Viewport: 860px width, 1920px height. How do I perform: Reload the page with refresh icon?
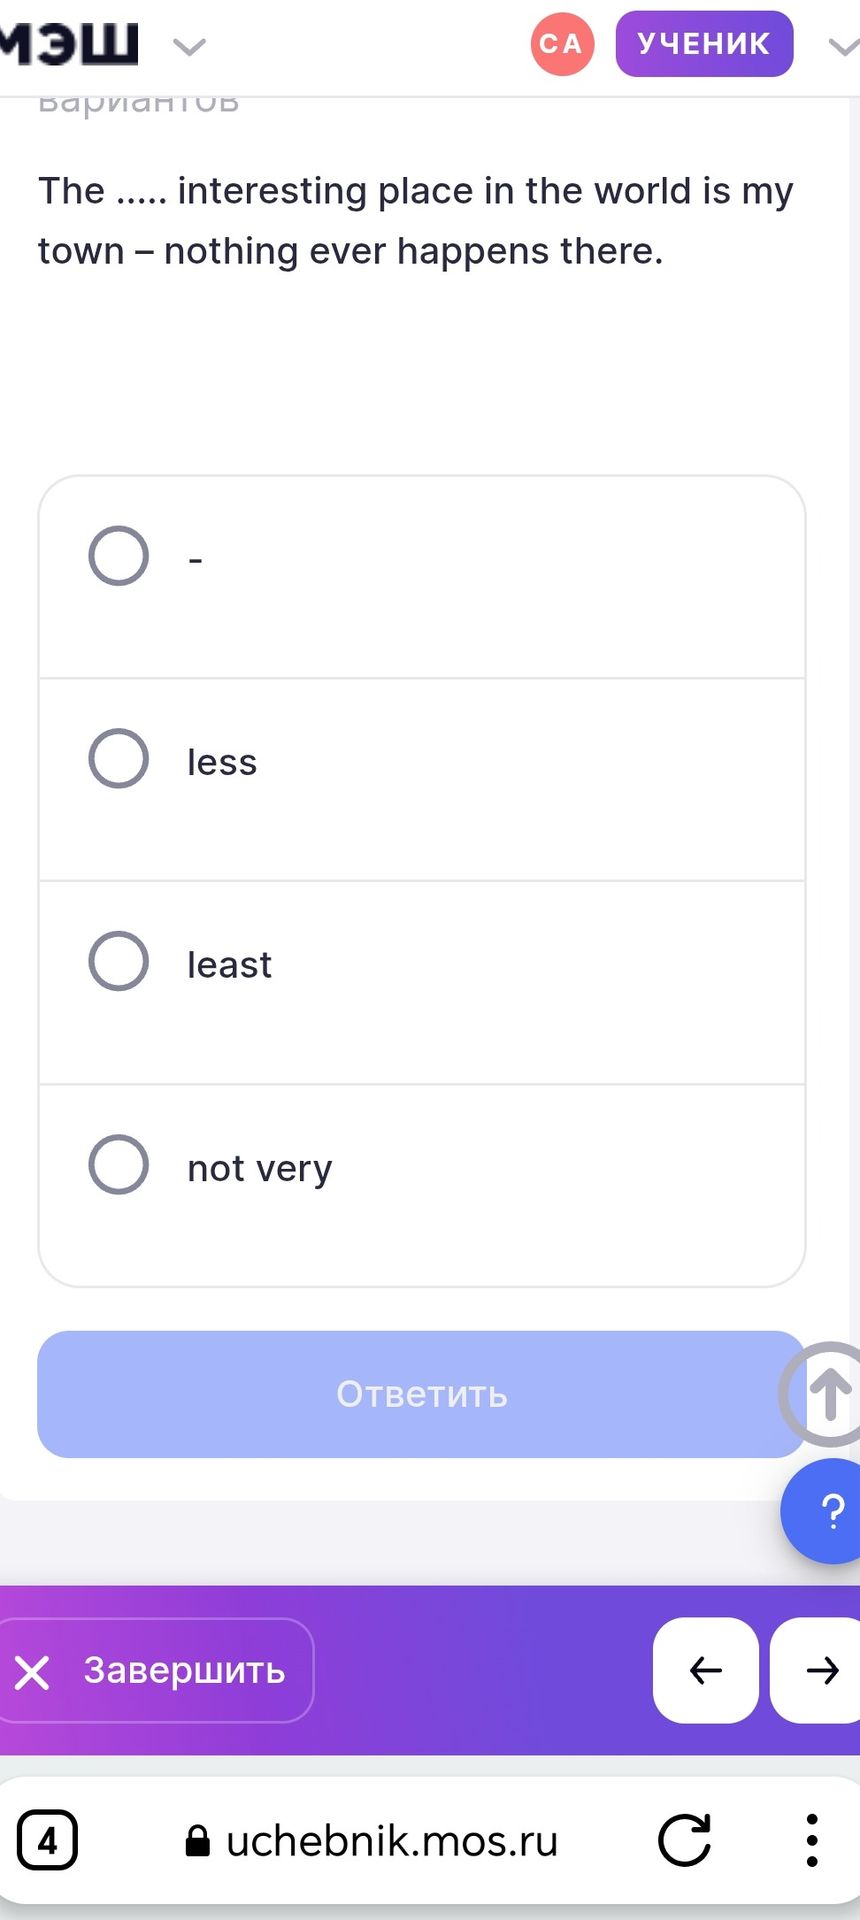tap(684, 1840)
